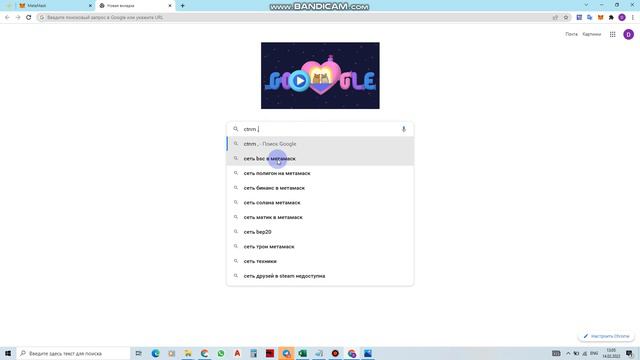640x360 pixels.
Task: Close the MetaMask tab
Action: [90, 6]
